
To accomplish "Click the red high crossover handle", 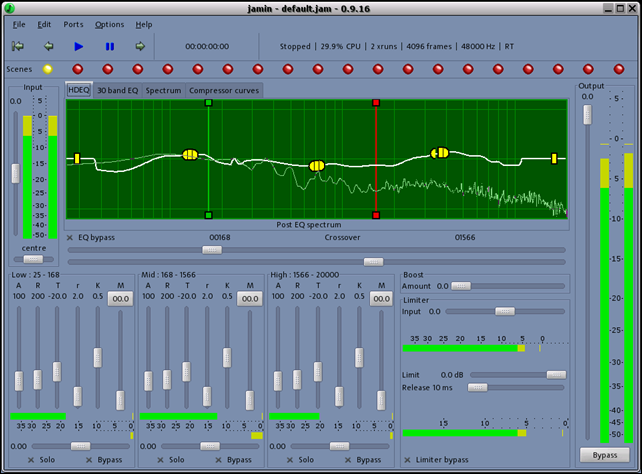I will point(376,103).
